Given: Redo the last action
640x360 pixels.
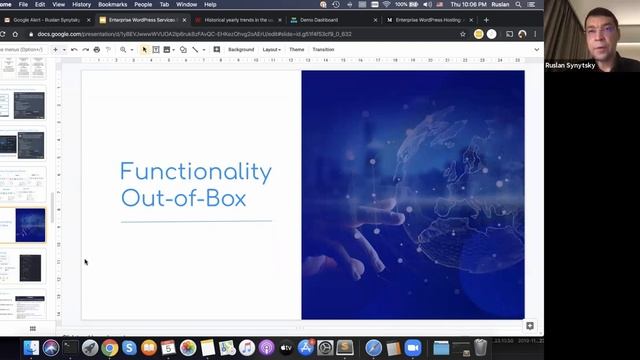Looking at the screenshot, I should point(85,49).
